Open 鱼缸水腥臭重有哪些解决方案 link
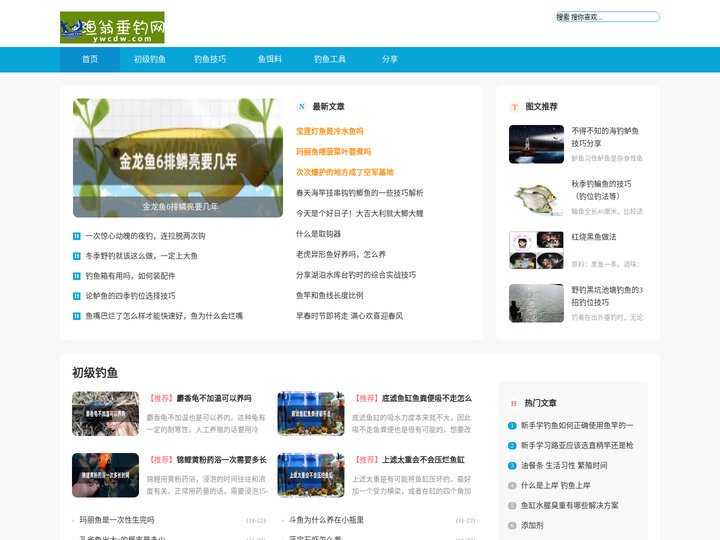 569,506
